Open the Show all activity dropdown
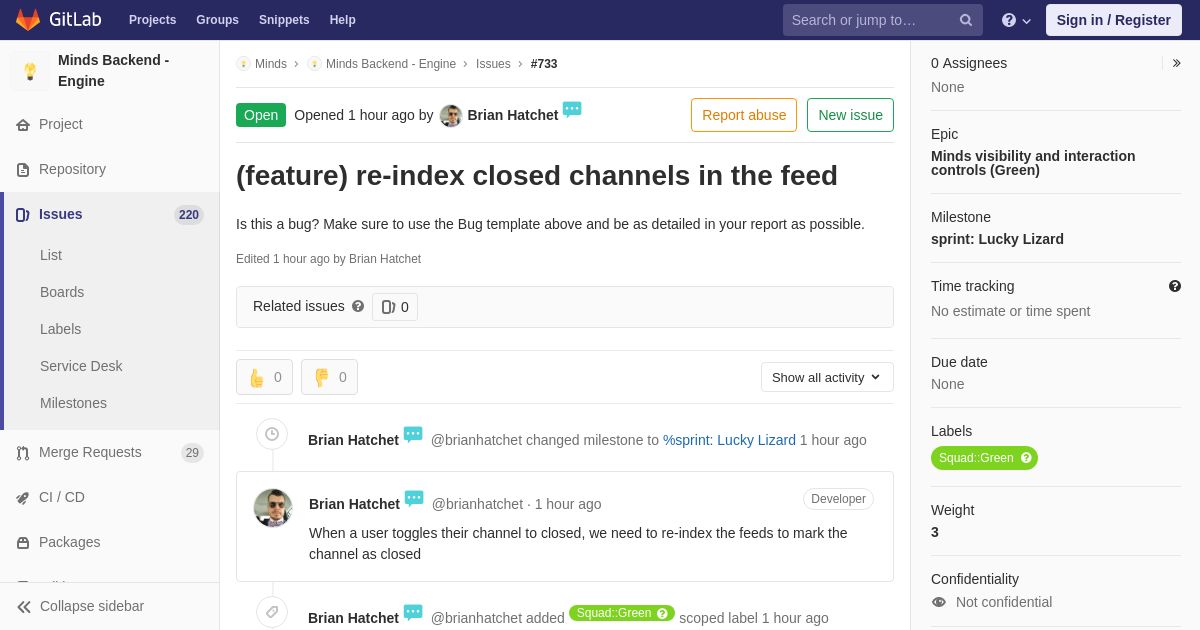Screen dimensions: 1200x630 (827, 377)
